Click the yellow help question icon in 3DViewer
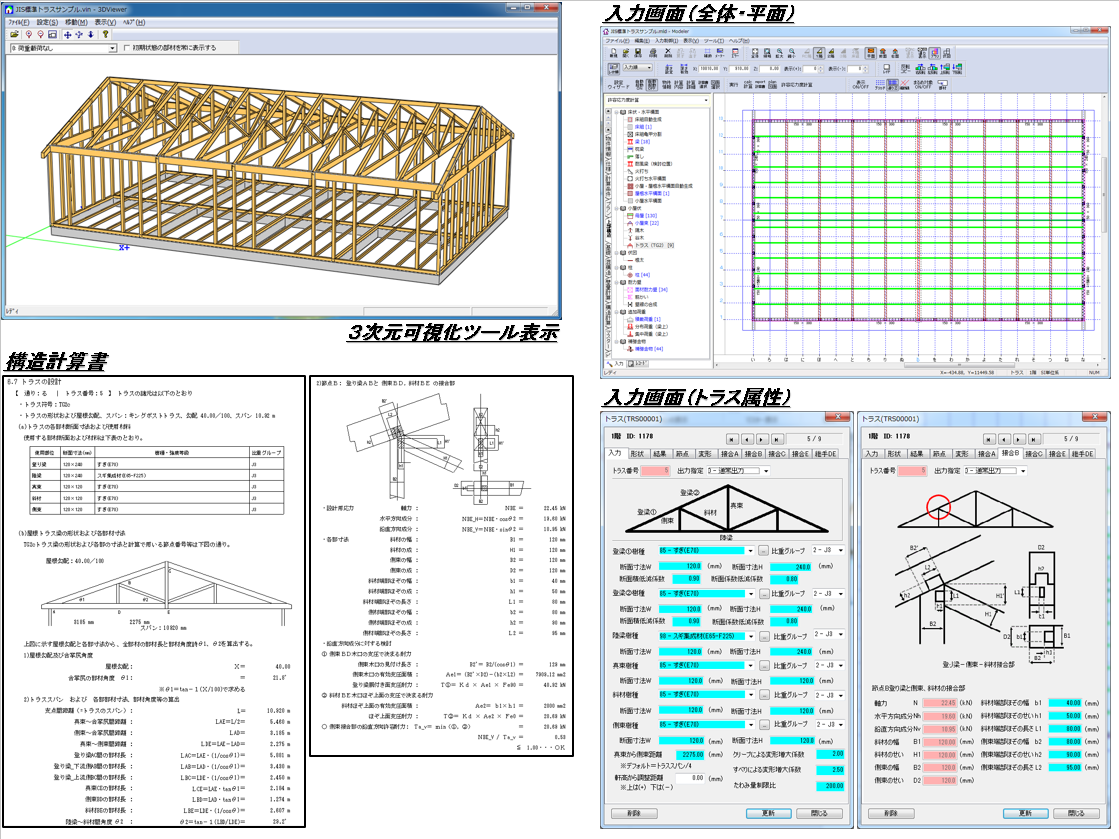Screen dimensions: 1119x839 tap(105, 34)
